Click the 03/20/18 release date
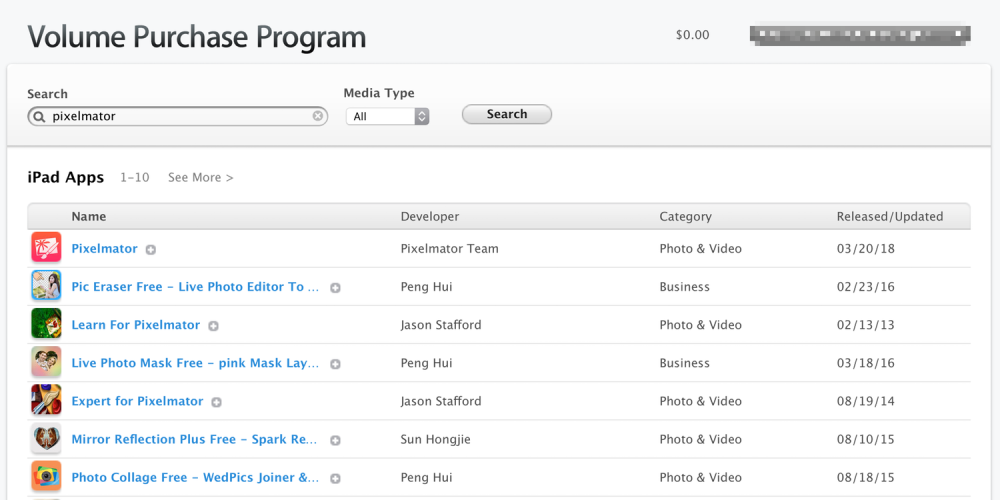This screenshot has width=1000, height=500. click(x=865, y=249)
